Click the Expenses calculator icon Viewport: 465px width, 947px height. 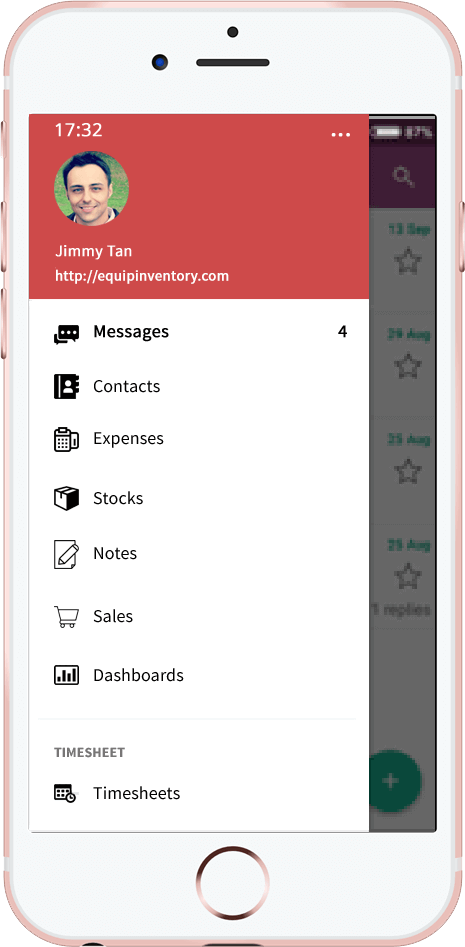tap(66, 439)
